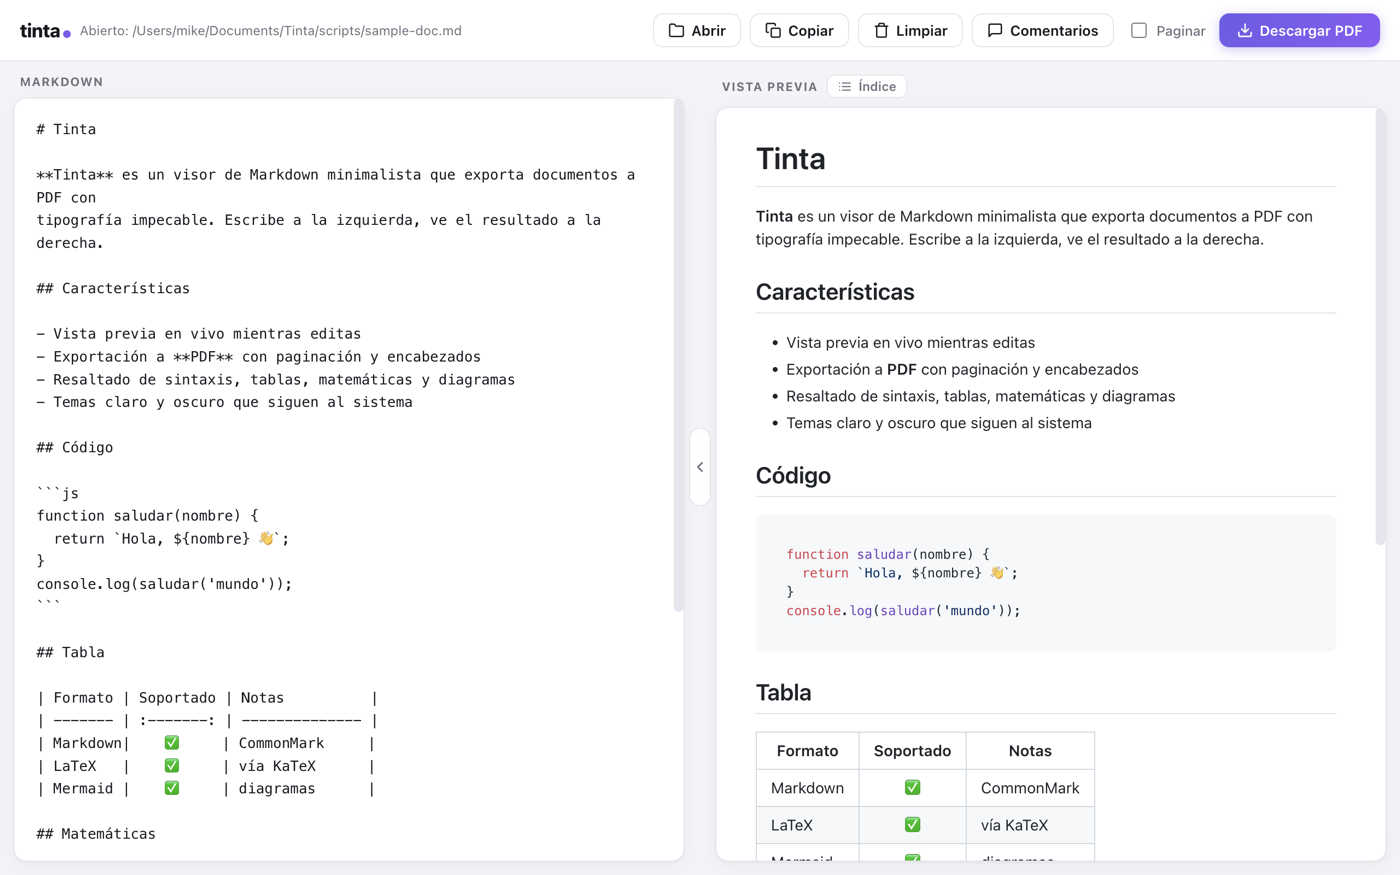Image resolution: width=1400 pixels, height=875 pixels.
Task: Open the Índice table of contents
Action: pos(867,87)
